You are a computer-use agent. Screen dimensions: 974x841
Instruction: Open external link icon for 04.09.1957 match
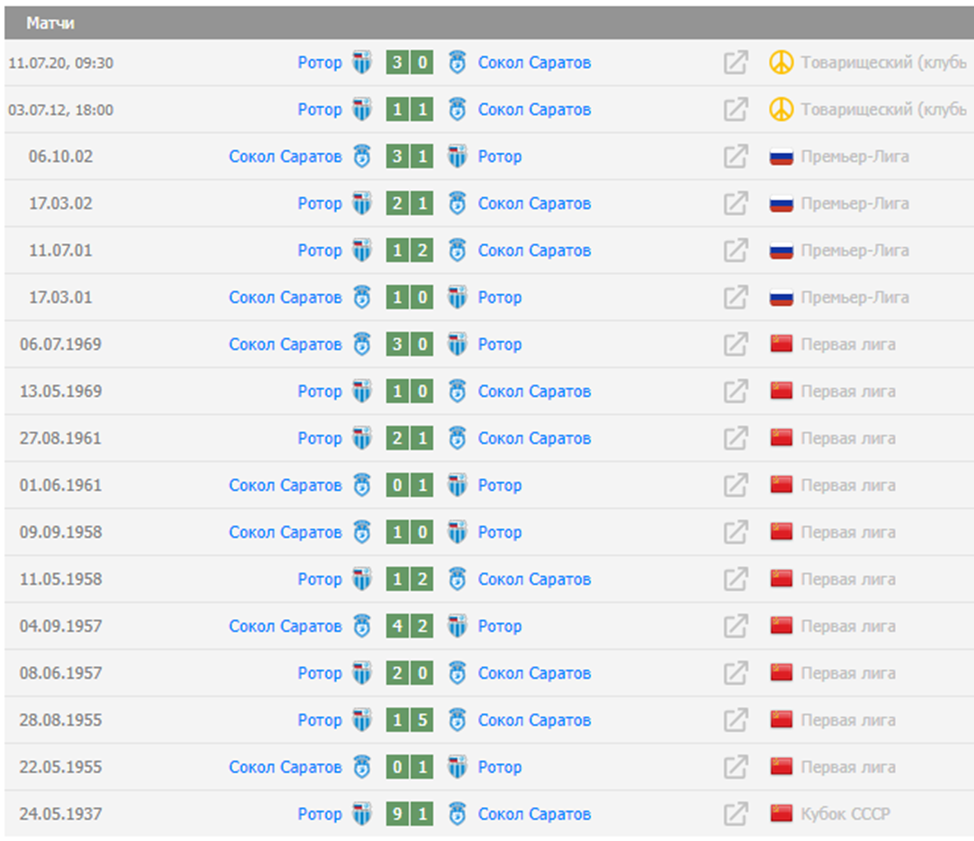[x=735, y=626]
